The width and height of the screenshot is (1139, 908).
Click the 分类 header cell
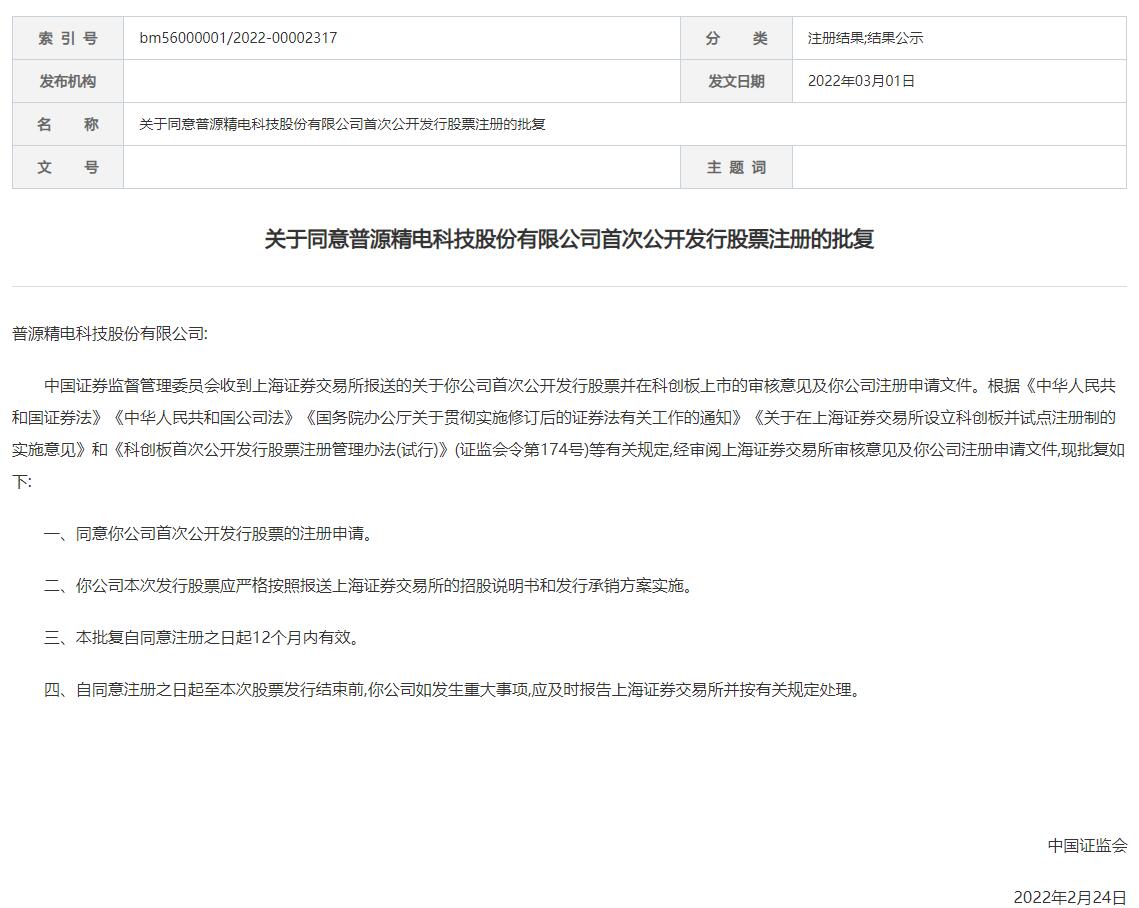pos(736,38)
